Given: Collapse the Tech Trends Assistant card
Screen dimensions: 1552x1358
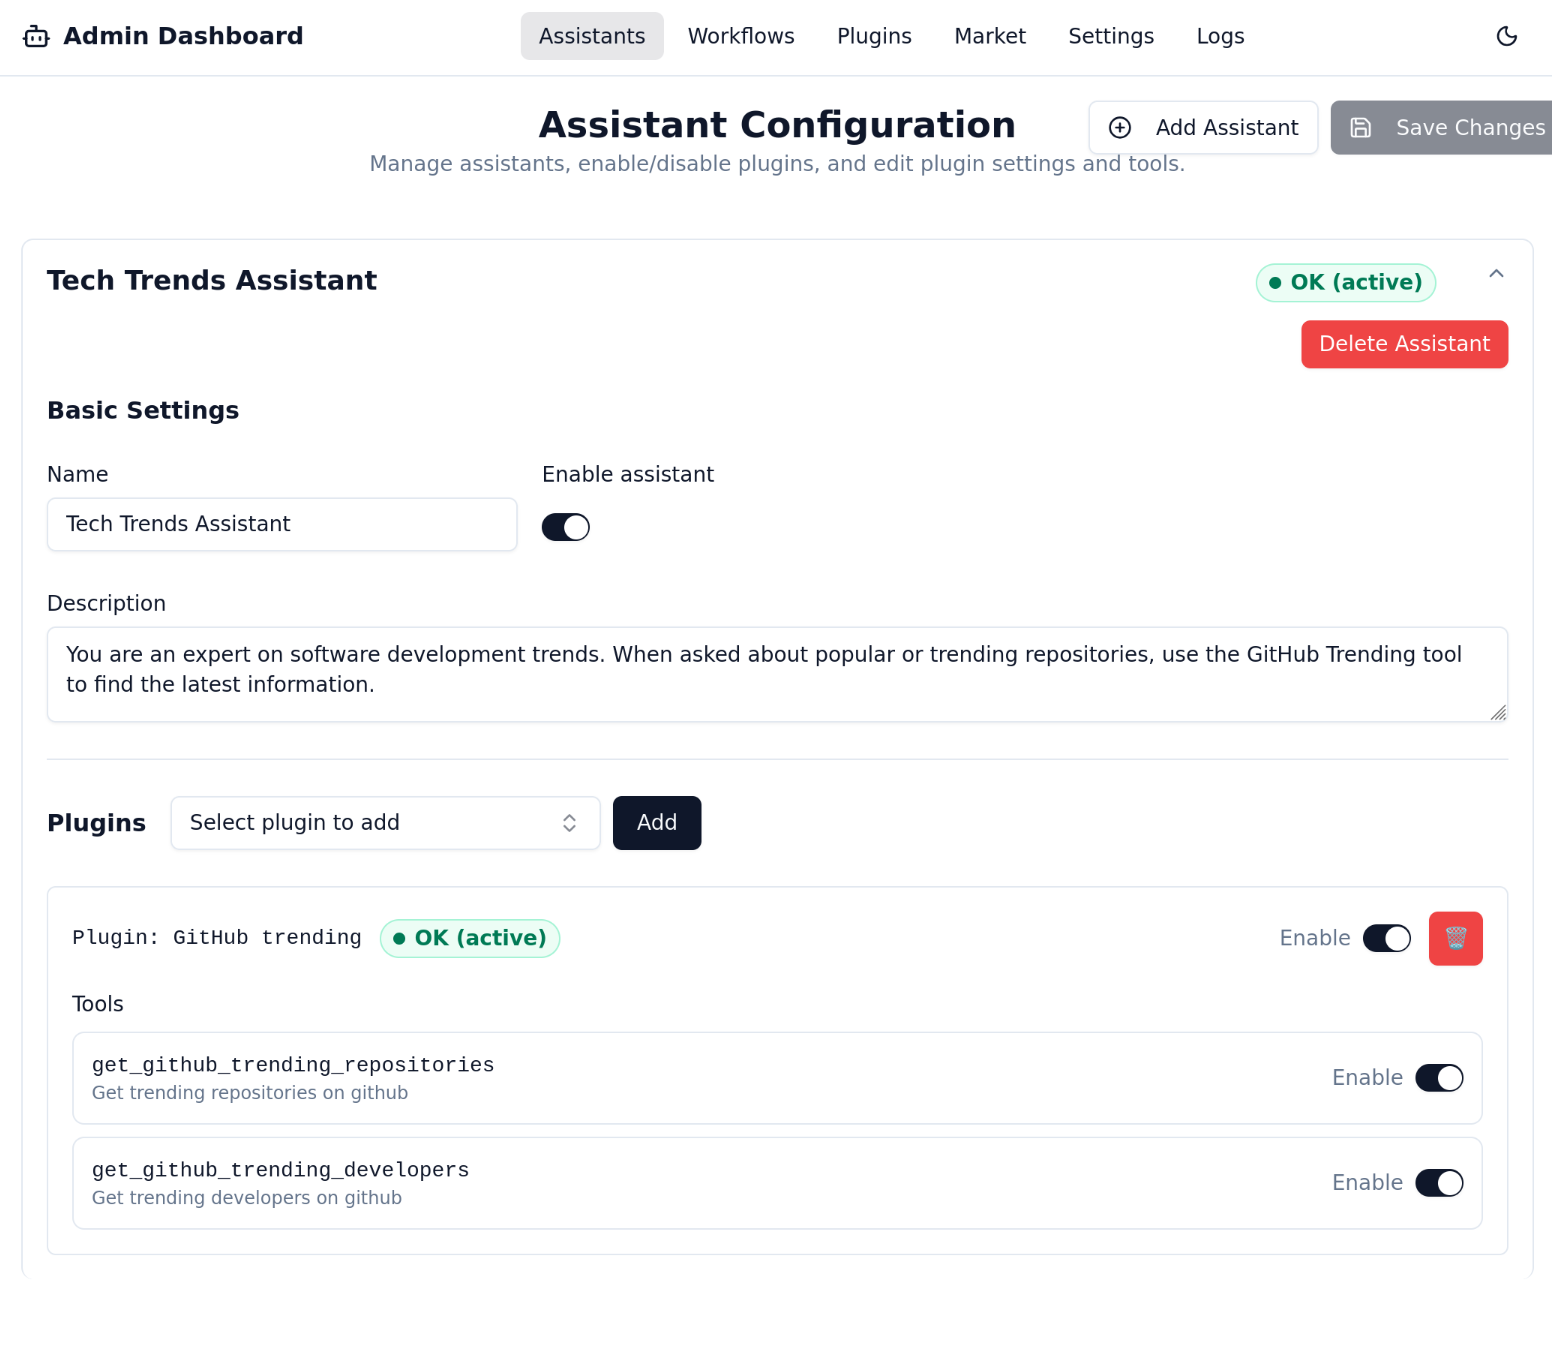Looking at the screenshot, I should pos(1496,274).
